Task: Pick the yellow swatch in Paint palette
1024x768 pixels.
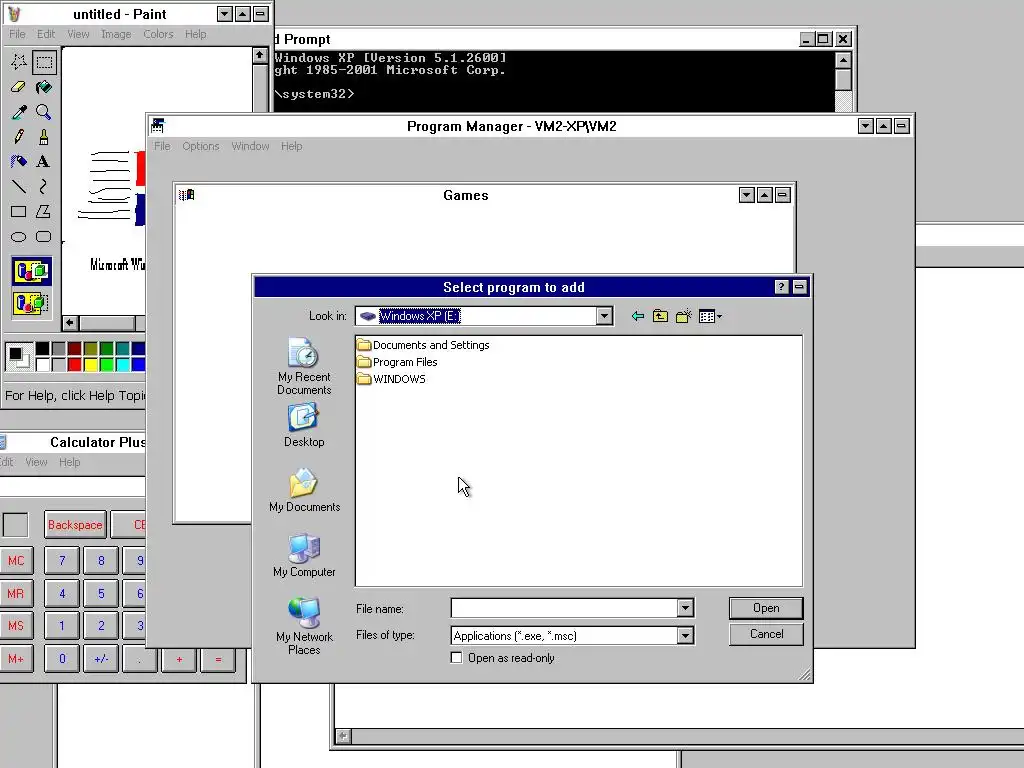Action: tap(91, 364)
